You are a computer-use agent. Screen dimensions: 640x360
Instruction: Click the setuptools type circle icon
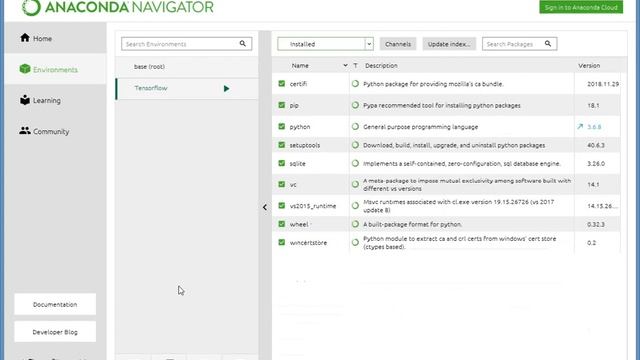(355, 145)
